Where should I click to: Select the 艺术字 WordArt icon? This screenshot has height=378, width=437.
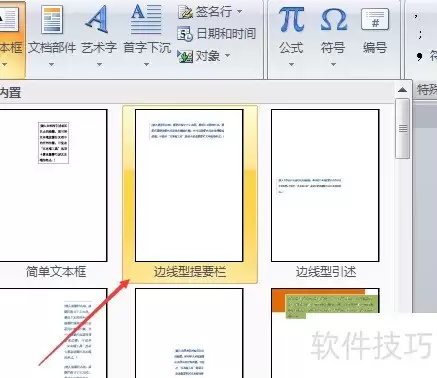click(98, 19)
